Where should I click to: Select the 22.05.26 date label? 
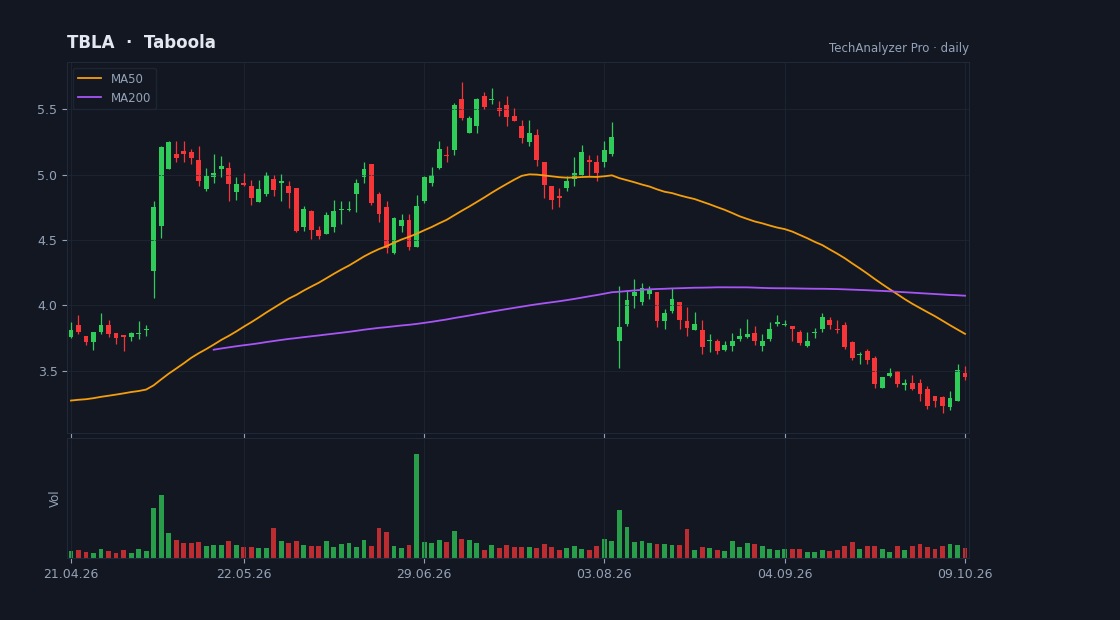coord(244,574)
